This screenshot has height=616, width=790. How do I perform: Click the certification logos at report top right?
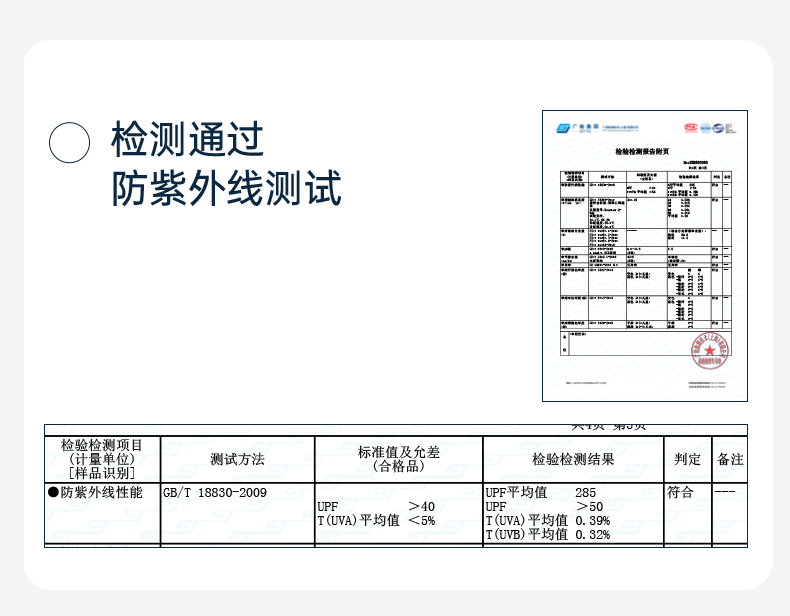pos(709,128)
